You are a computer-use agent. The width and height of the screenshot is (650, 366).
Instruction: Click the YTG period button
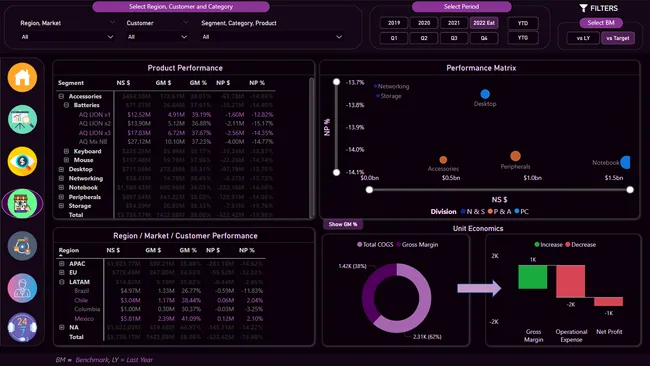pyautogui.click(x=523, y=38)
